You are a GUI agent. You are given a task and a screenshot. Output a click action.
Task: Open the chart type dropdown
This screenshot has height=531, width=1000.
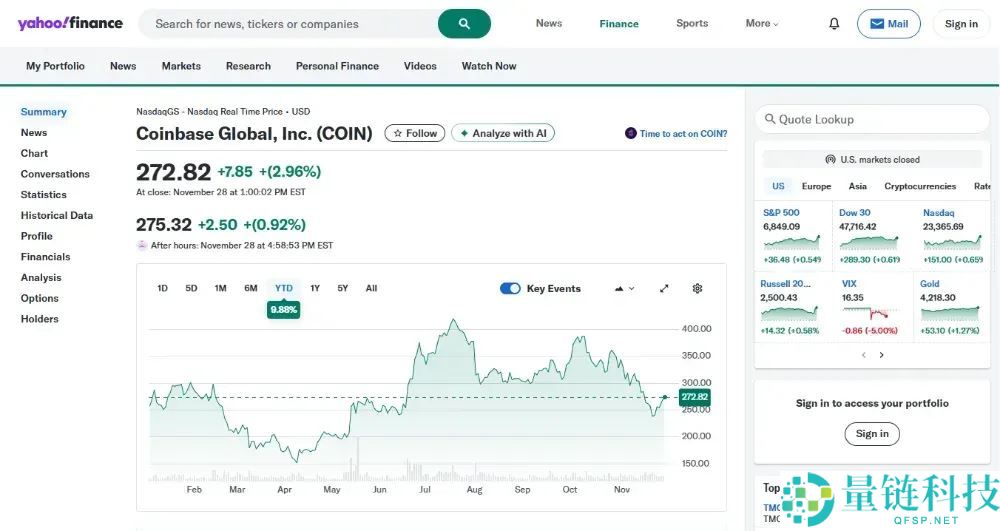point(624,288)
